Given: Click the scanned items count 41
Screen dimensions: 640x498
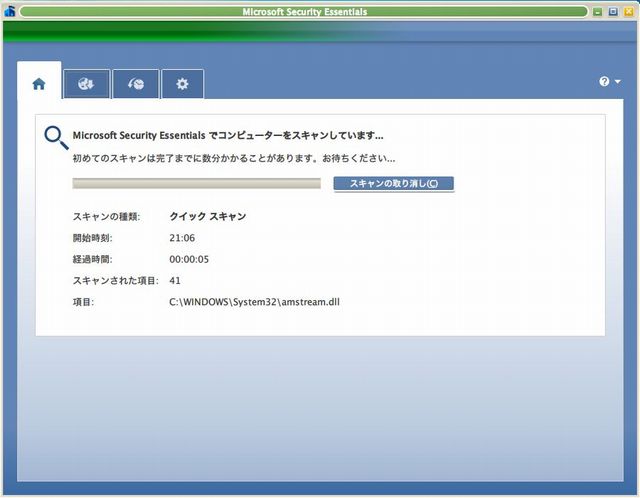Looking at the screenshot, I should tap(175, 280).
